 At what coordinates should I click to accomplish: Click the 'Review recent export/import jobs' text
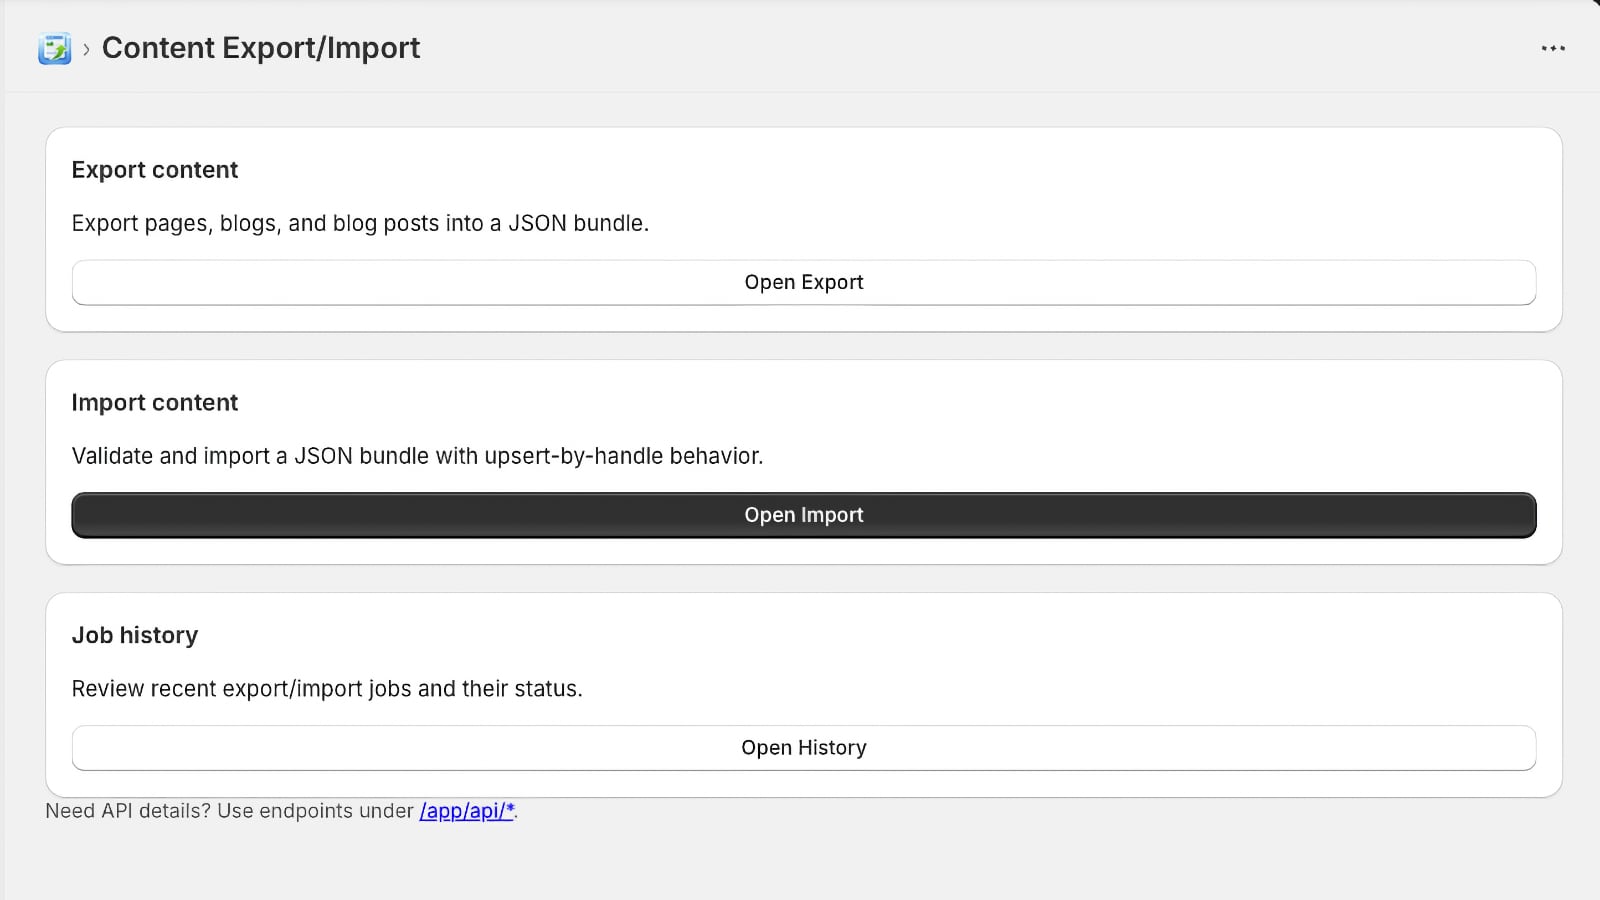[x=241, y=689]
